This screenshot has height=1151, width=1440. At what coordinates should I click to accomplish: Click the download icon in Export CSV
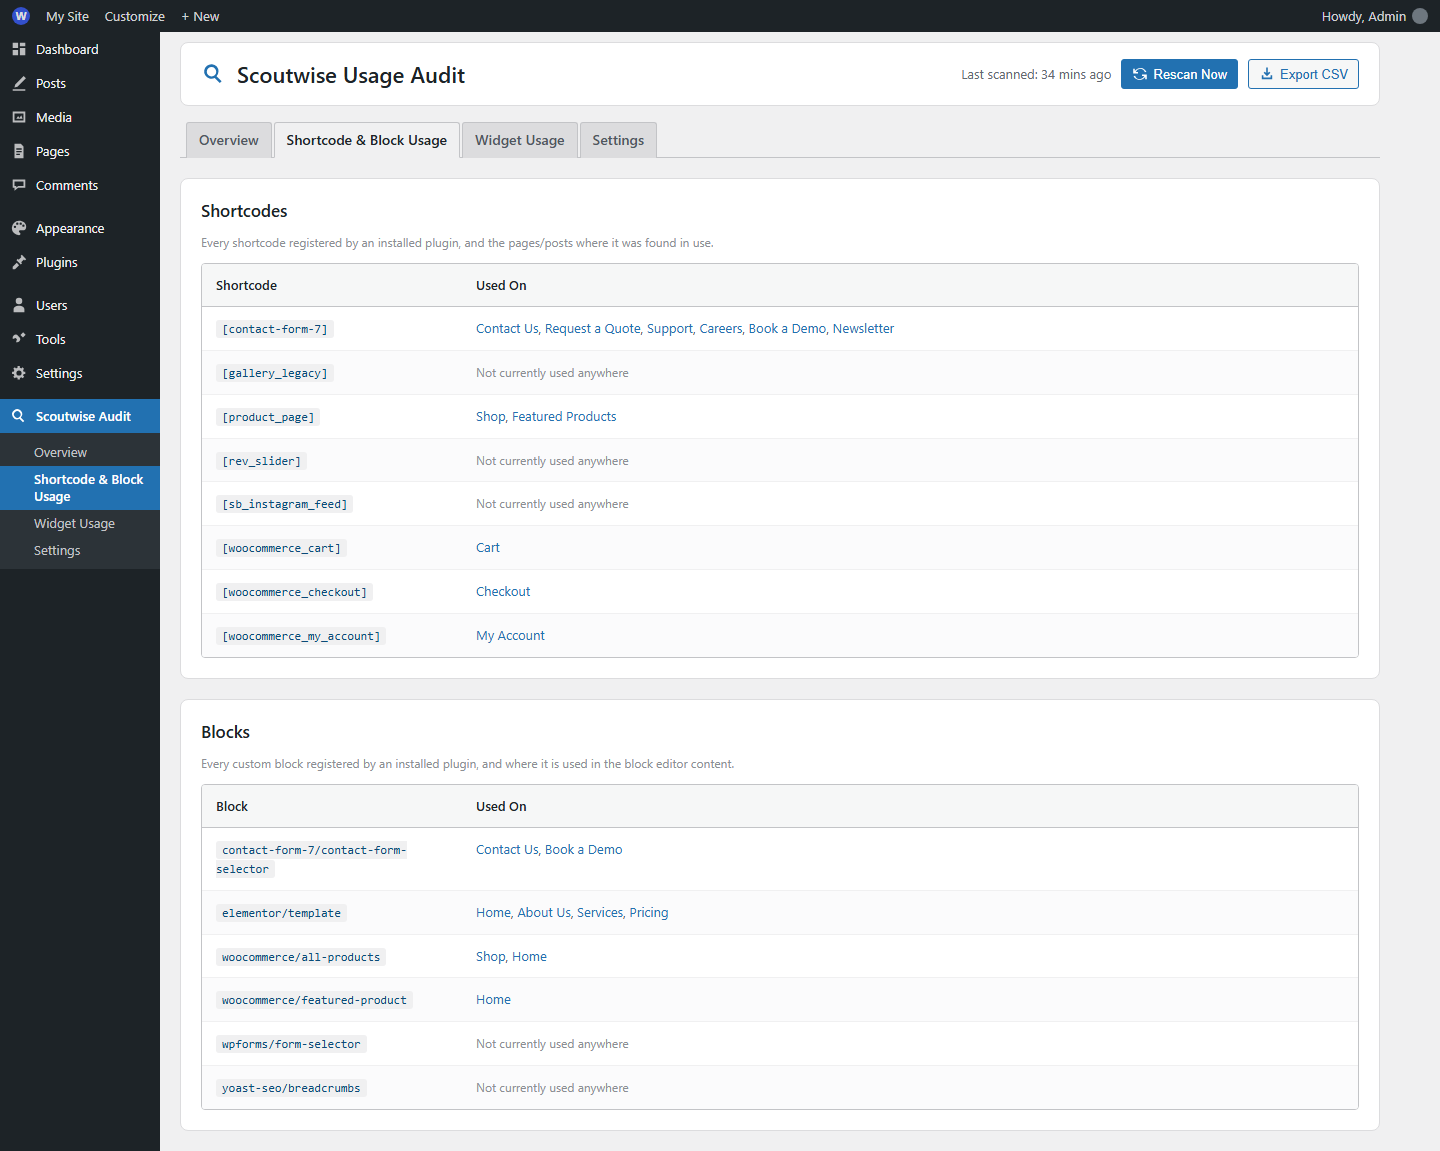1267,74
